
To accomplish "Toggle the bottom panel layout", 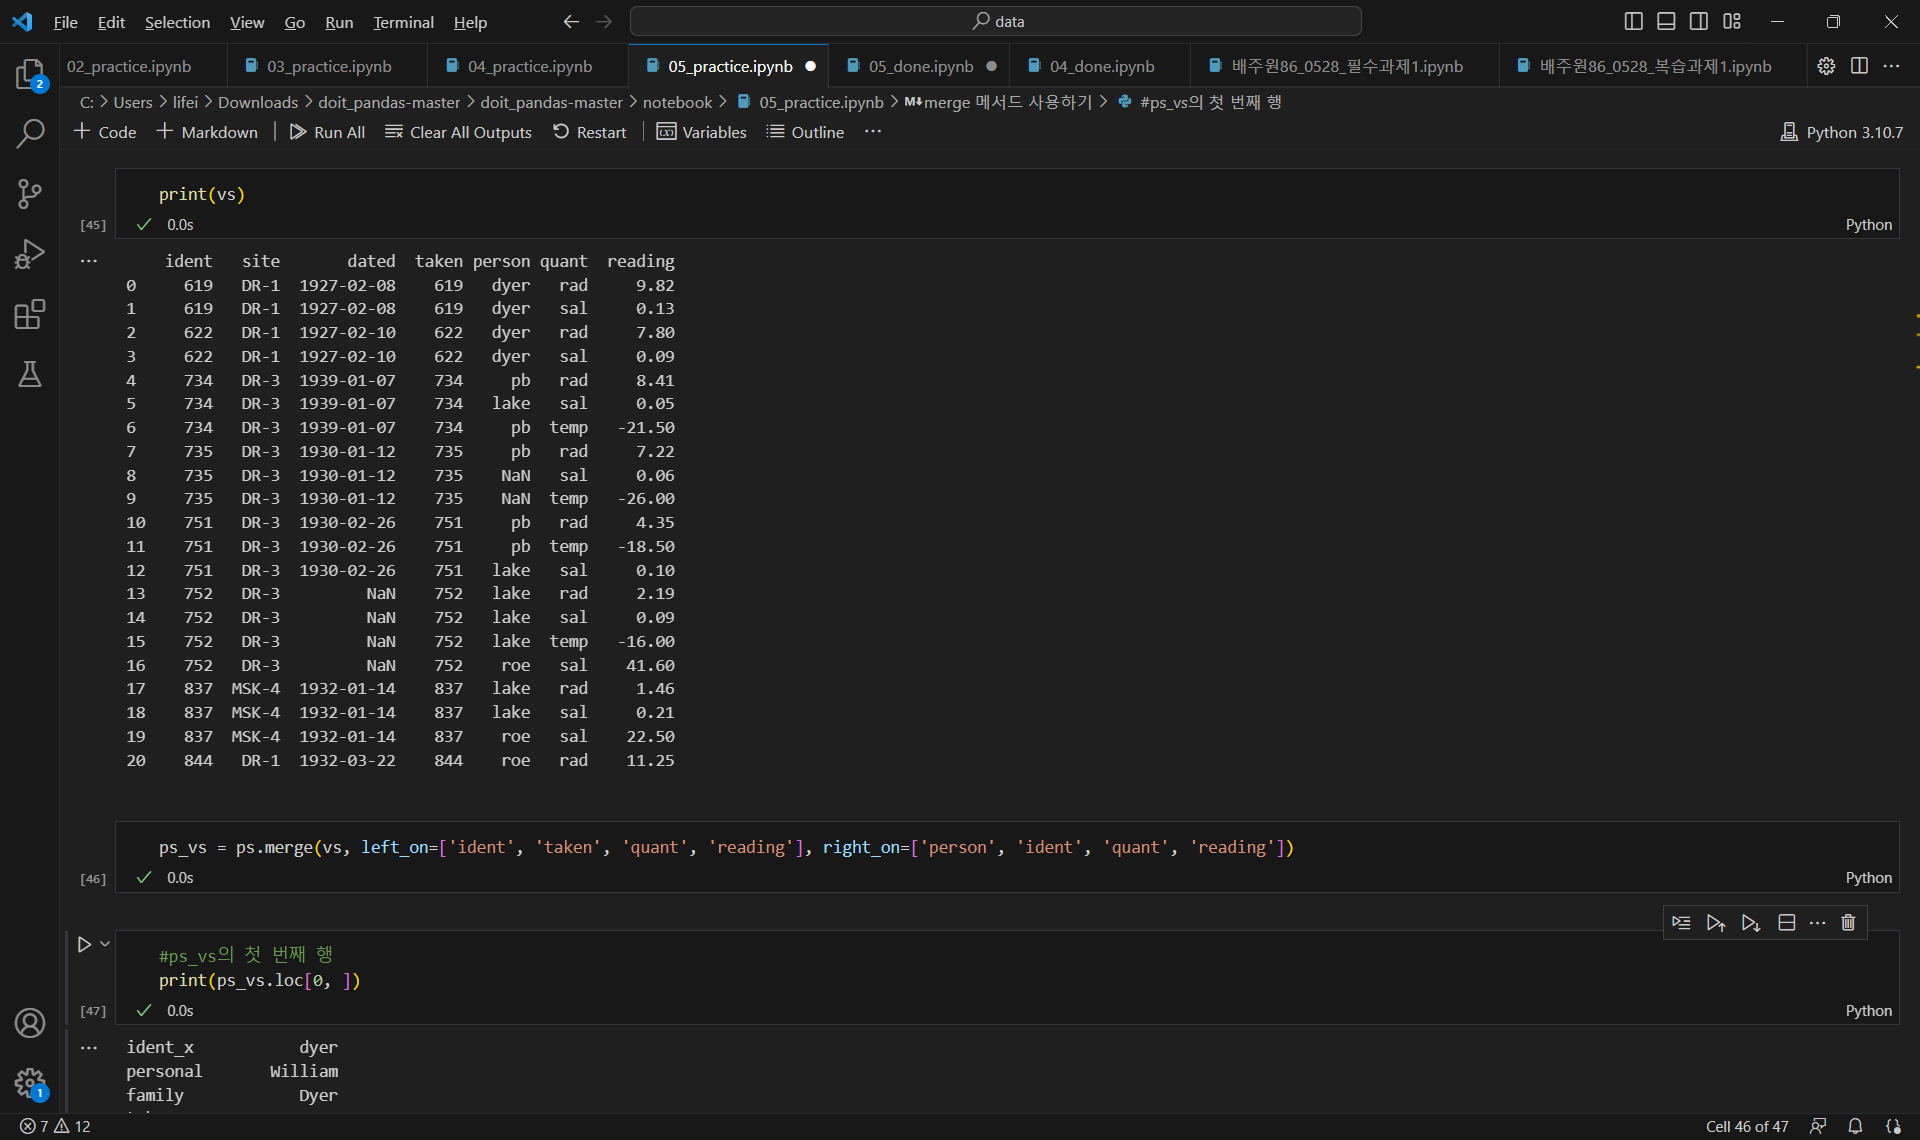I will coord(1666,21).
